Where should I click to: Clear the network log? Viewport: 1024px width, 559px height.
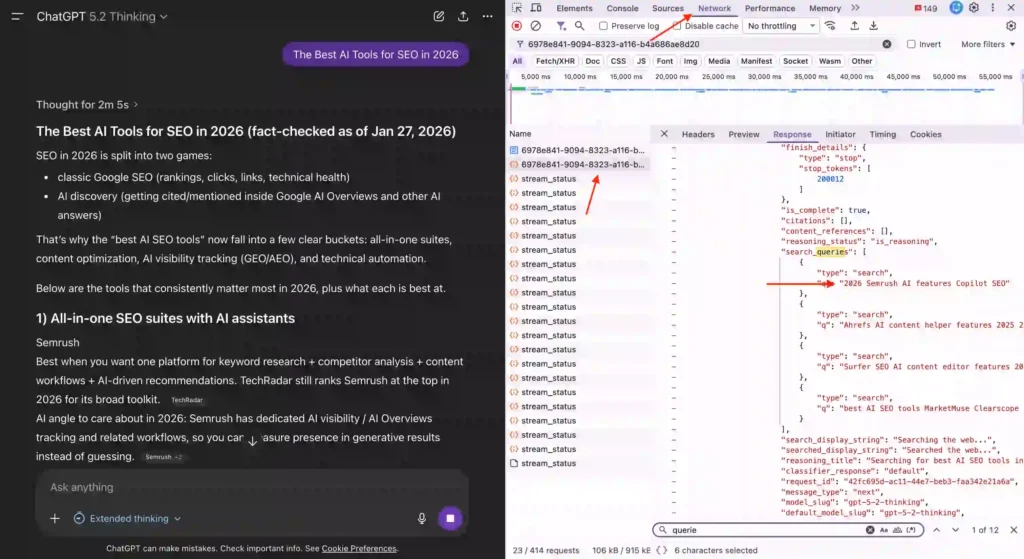(536, 26)
